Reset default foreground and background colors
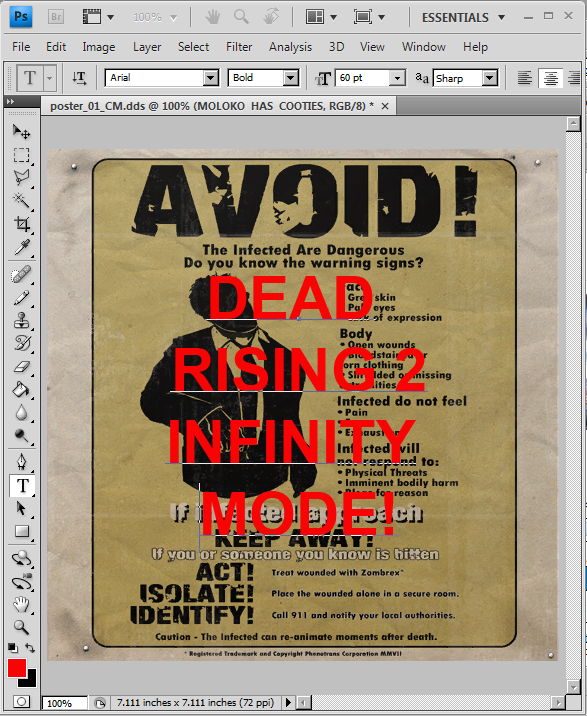The image size is (587, 716). [13, 648]
